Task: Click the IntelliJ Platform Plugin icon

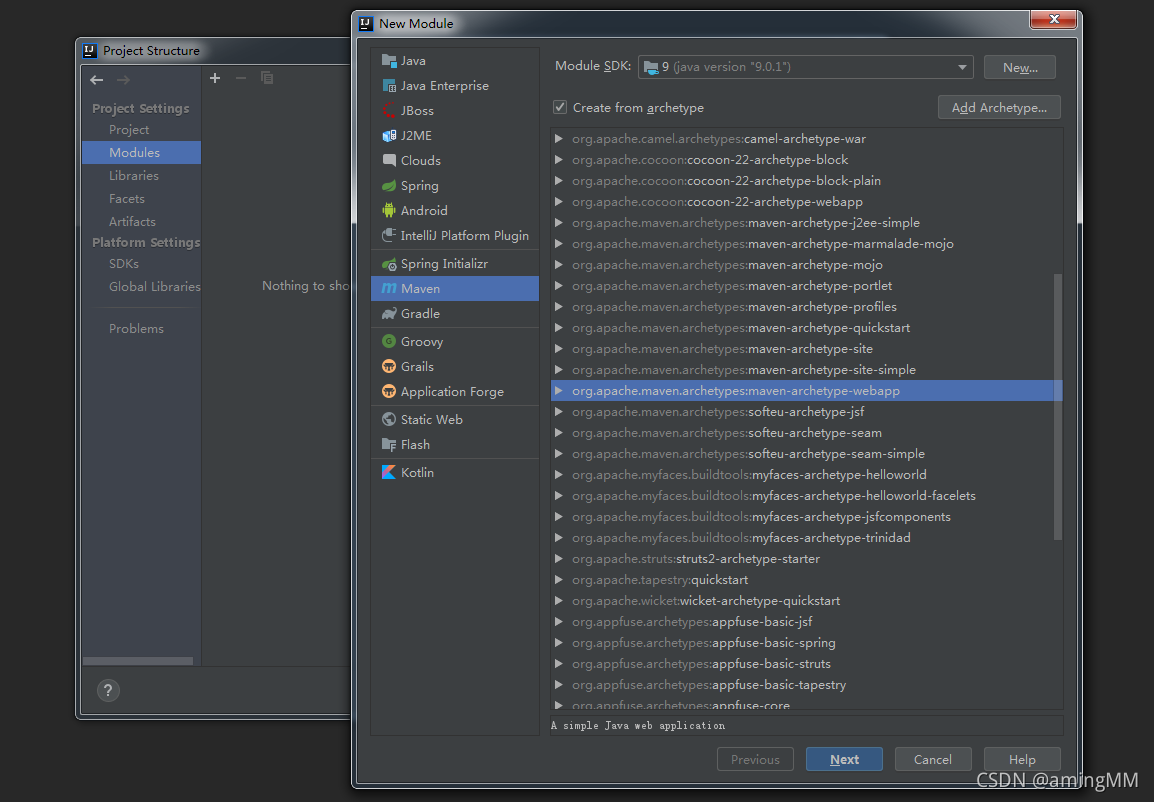Action: (x=389, y=235)
